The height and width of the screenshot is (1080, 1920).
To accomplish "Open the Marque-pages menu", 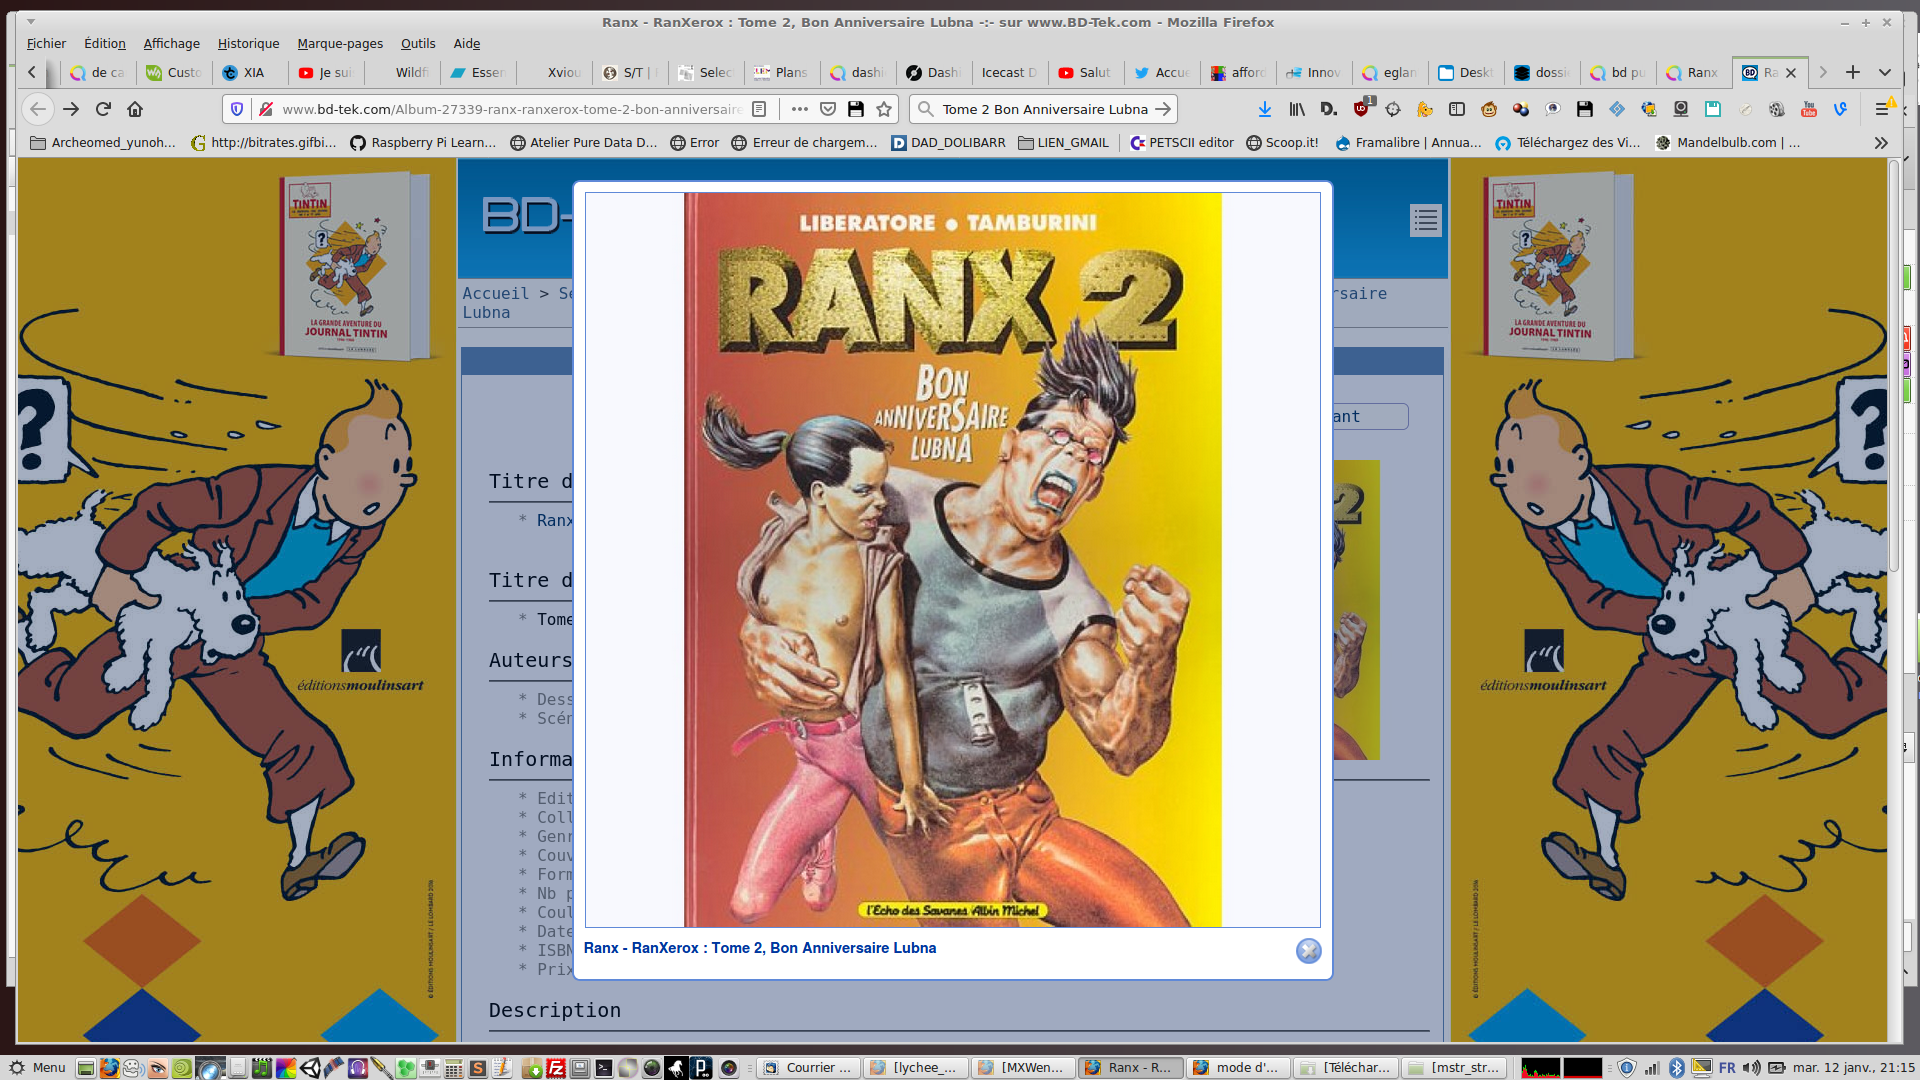I will tap(339, 43).
